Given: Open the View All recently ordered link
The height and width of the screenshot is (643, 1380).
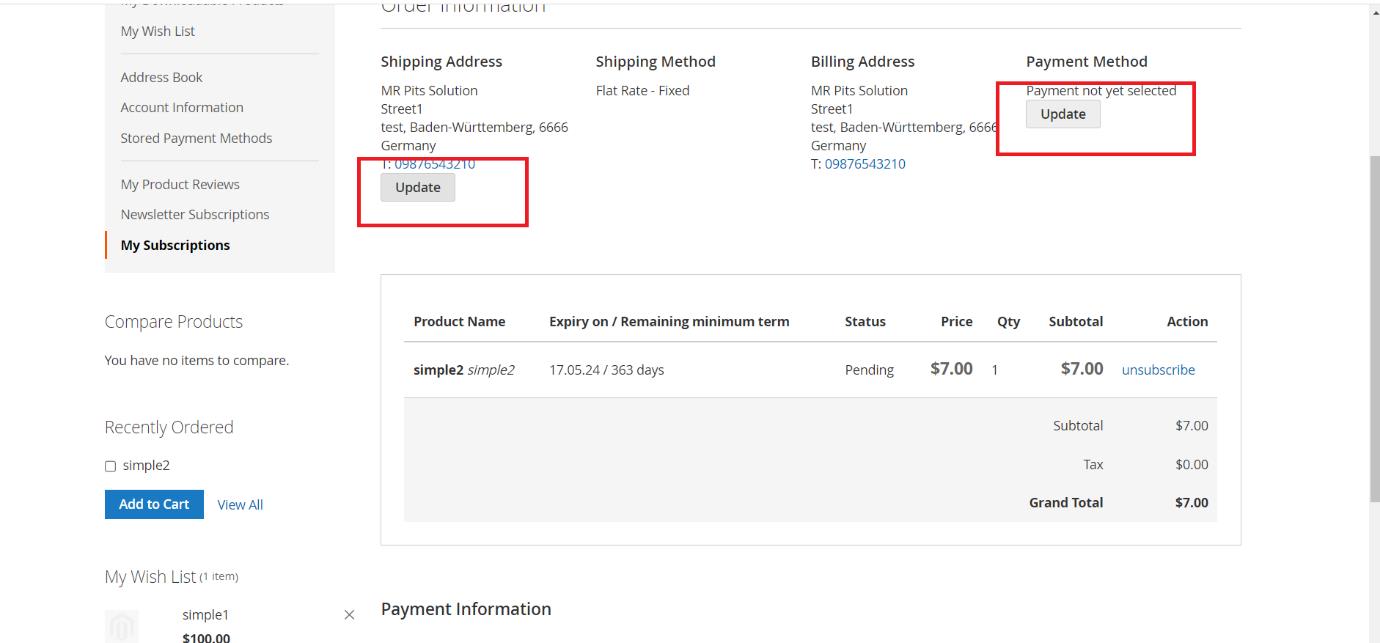Looking at the screenshot, I should point(240,505).
